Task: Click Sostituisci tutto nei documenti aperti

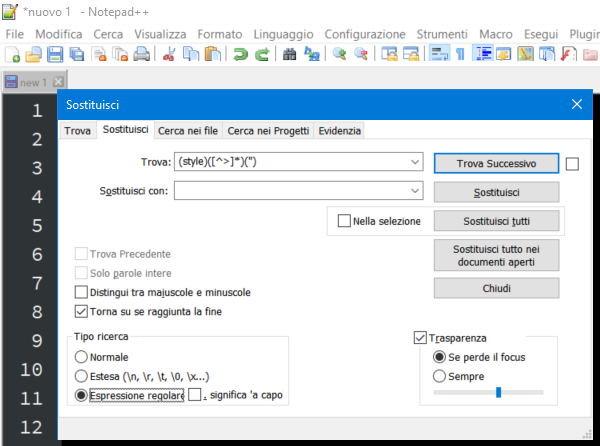Action: [x=496, y=256]
